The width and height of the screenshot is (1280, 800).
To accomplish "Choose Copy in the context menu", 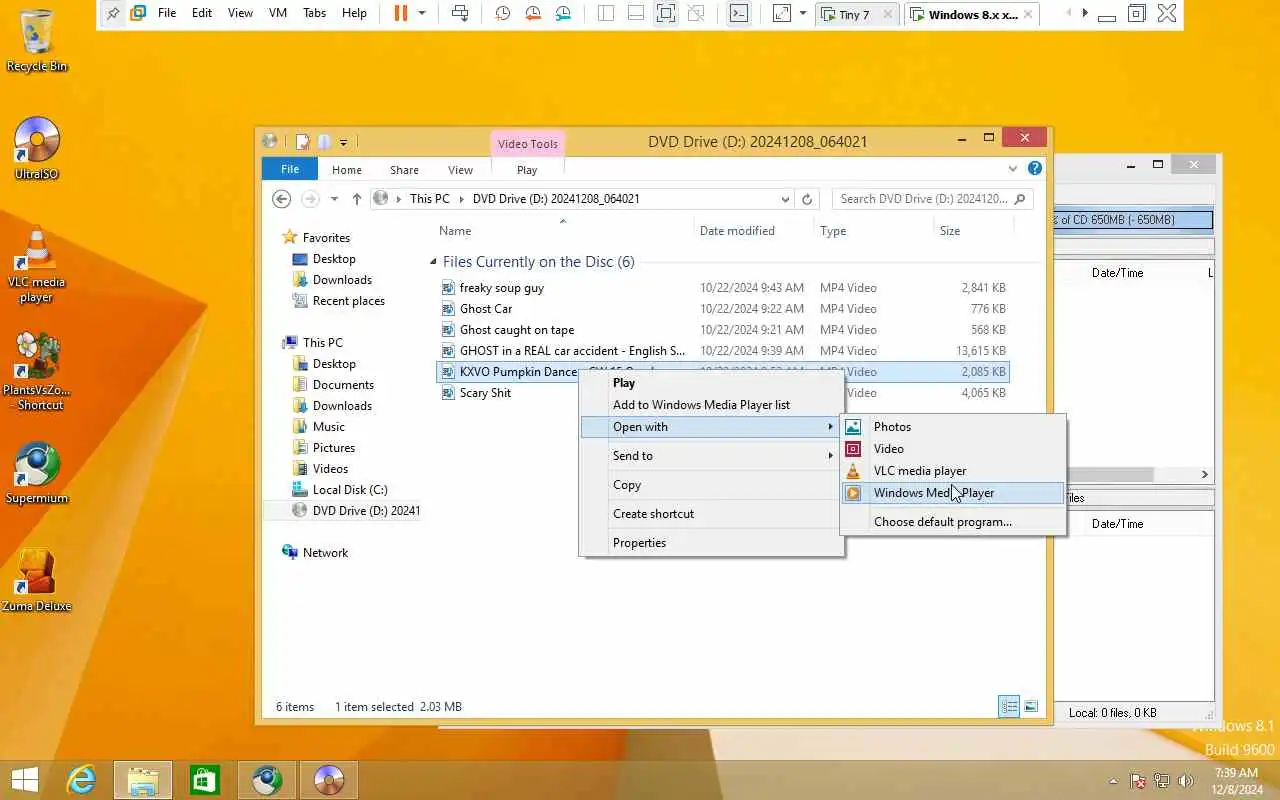I will [x=712, y=485].
